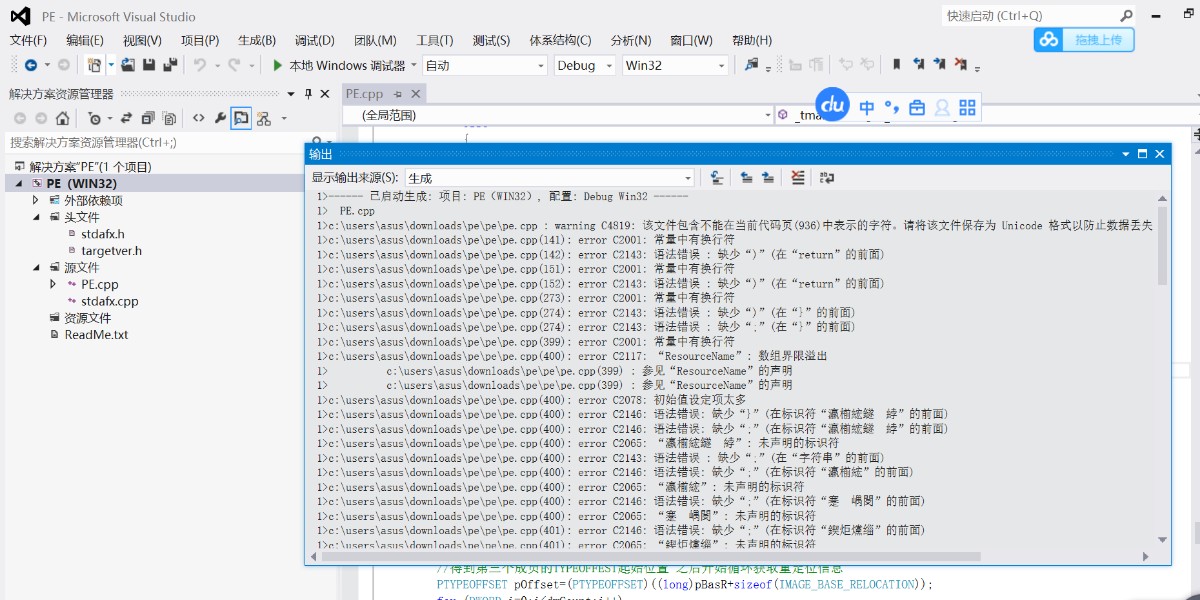Expand the 外部依赖项 tree node
Image resolution: width=1200 pixels, height=600 pixels.
pos(37,200)
